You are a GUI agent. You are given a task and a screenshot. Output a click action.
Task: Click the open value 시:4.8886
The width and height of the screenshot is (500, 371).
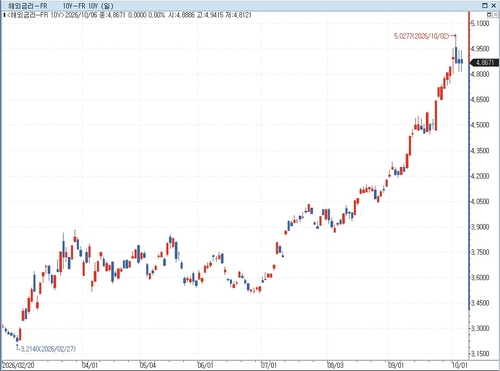coord(181,15)
